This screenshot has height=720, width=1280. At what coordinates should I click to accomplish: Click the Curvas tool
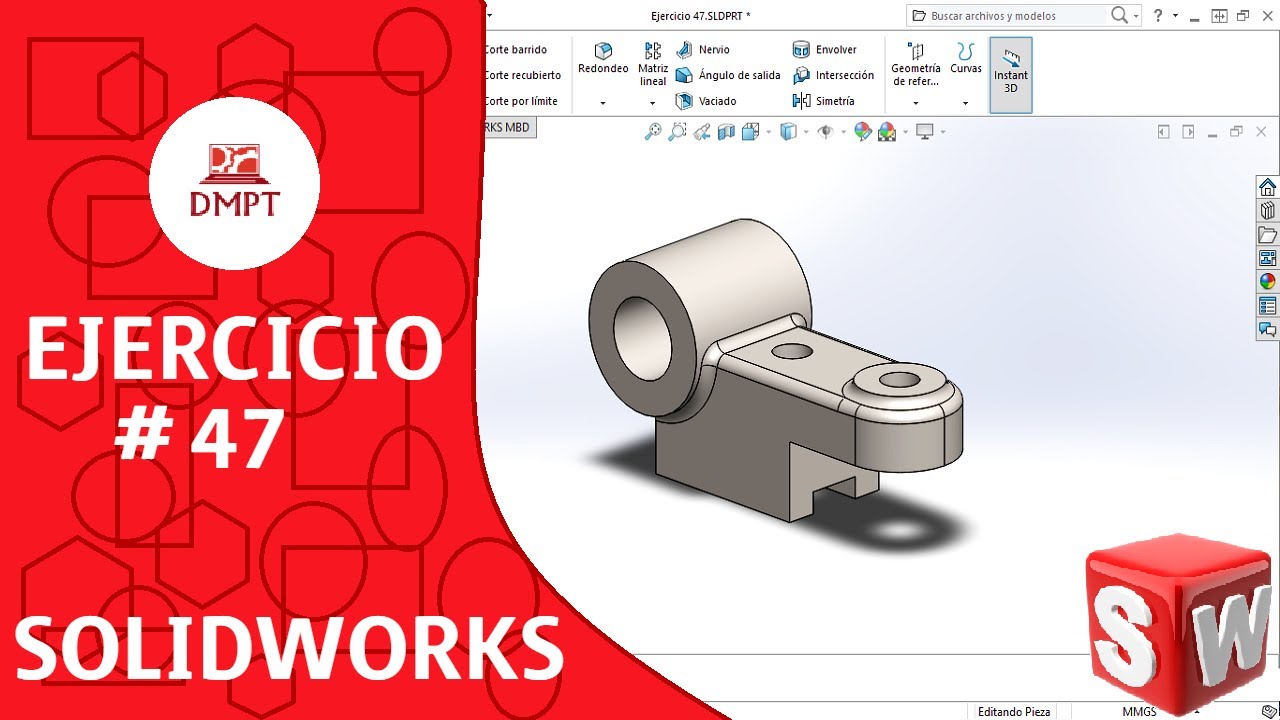(966, 58)
